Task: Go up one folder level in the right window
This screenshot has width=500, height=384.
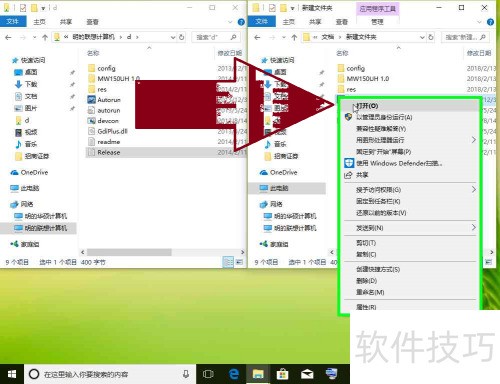Action: [x=294, y=37]
